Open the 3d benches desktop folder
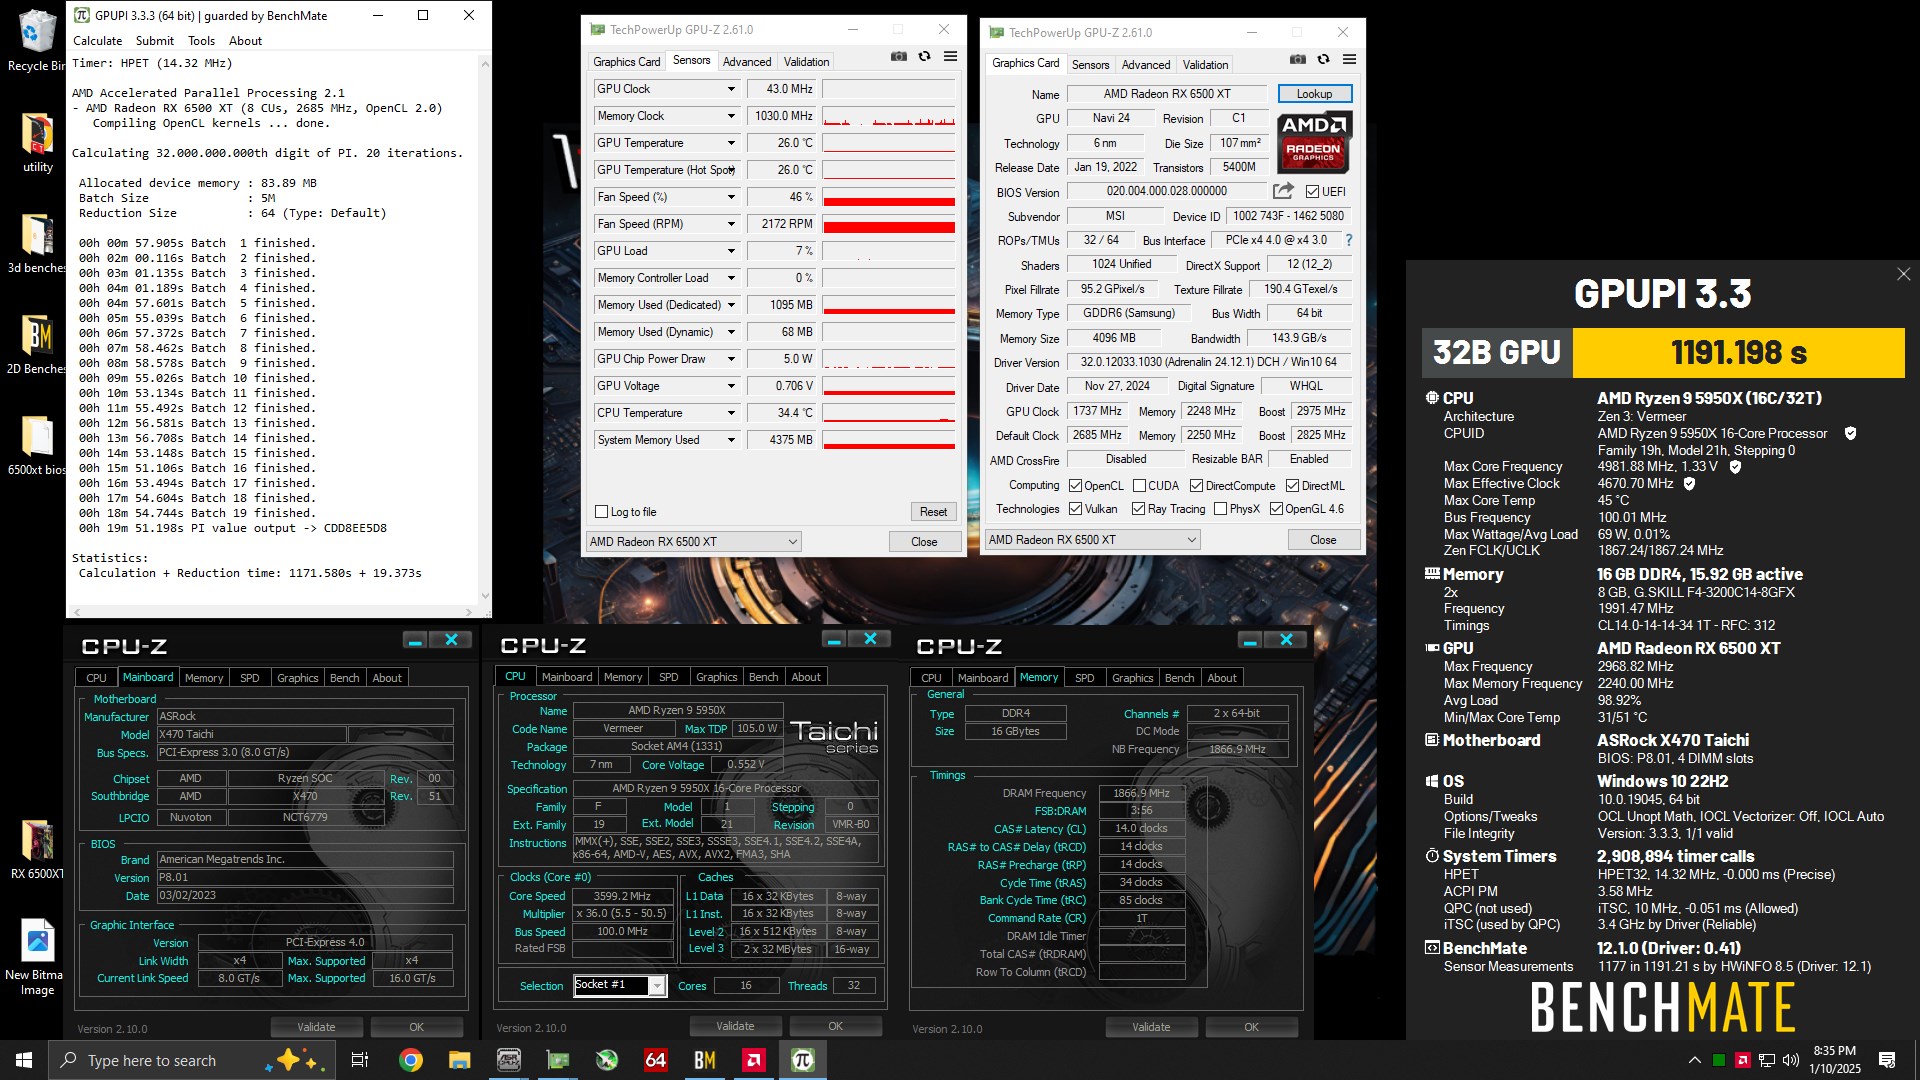Image resolution: width=1920 pixels, height=1080 pixels. pos(37,243)
